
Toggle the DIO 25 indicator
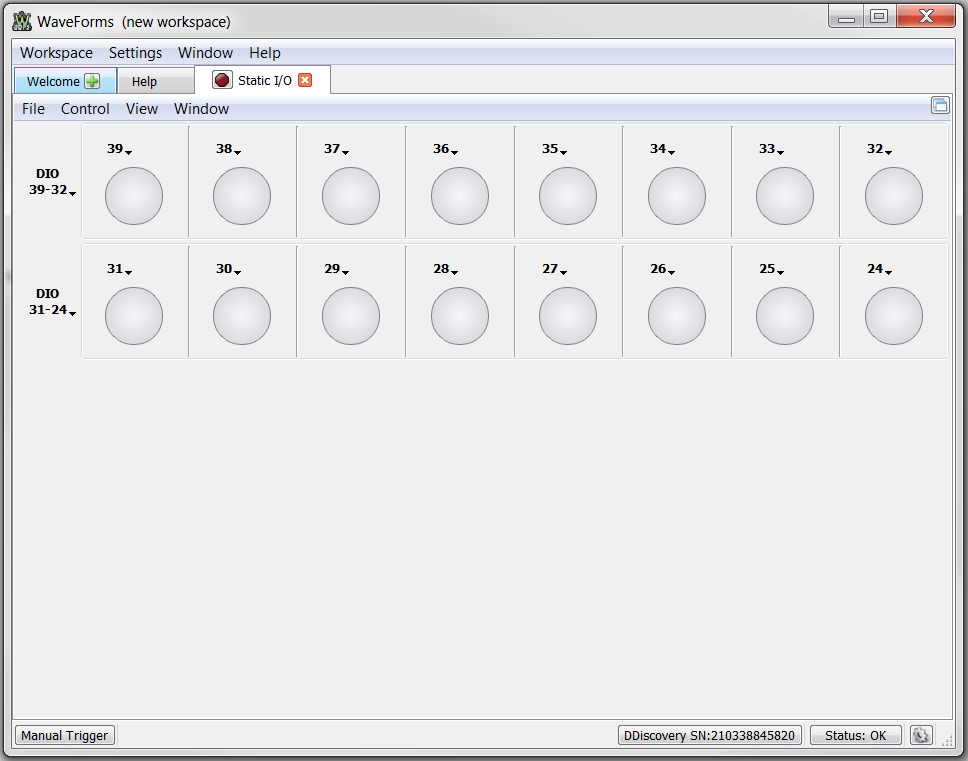coord(785,316)
